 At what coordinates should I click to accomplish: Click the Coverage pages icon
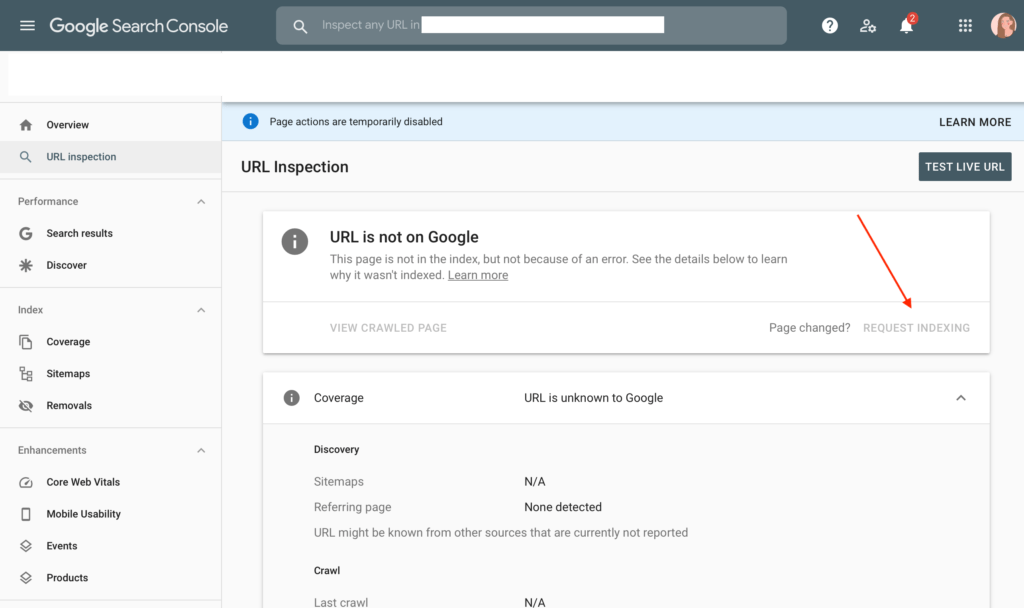(25, 342)
